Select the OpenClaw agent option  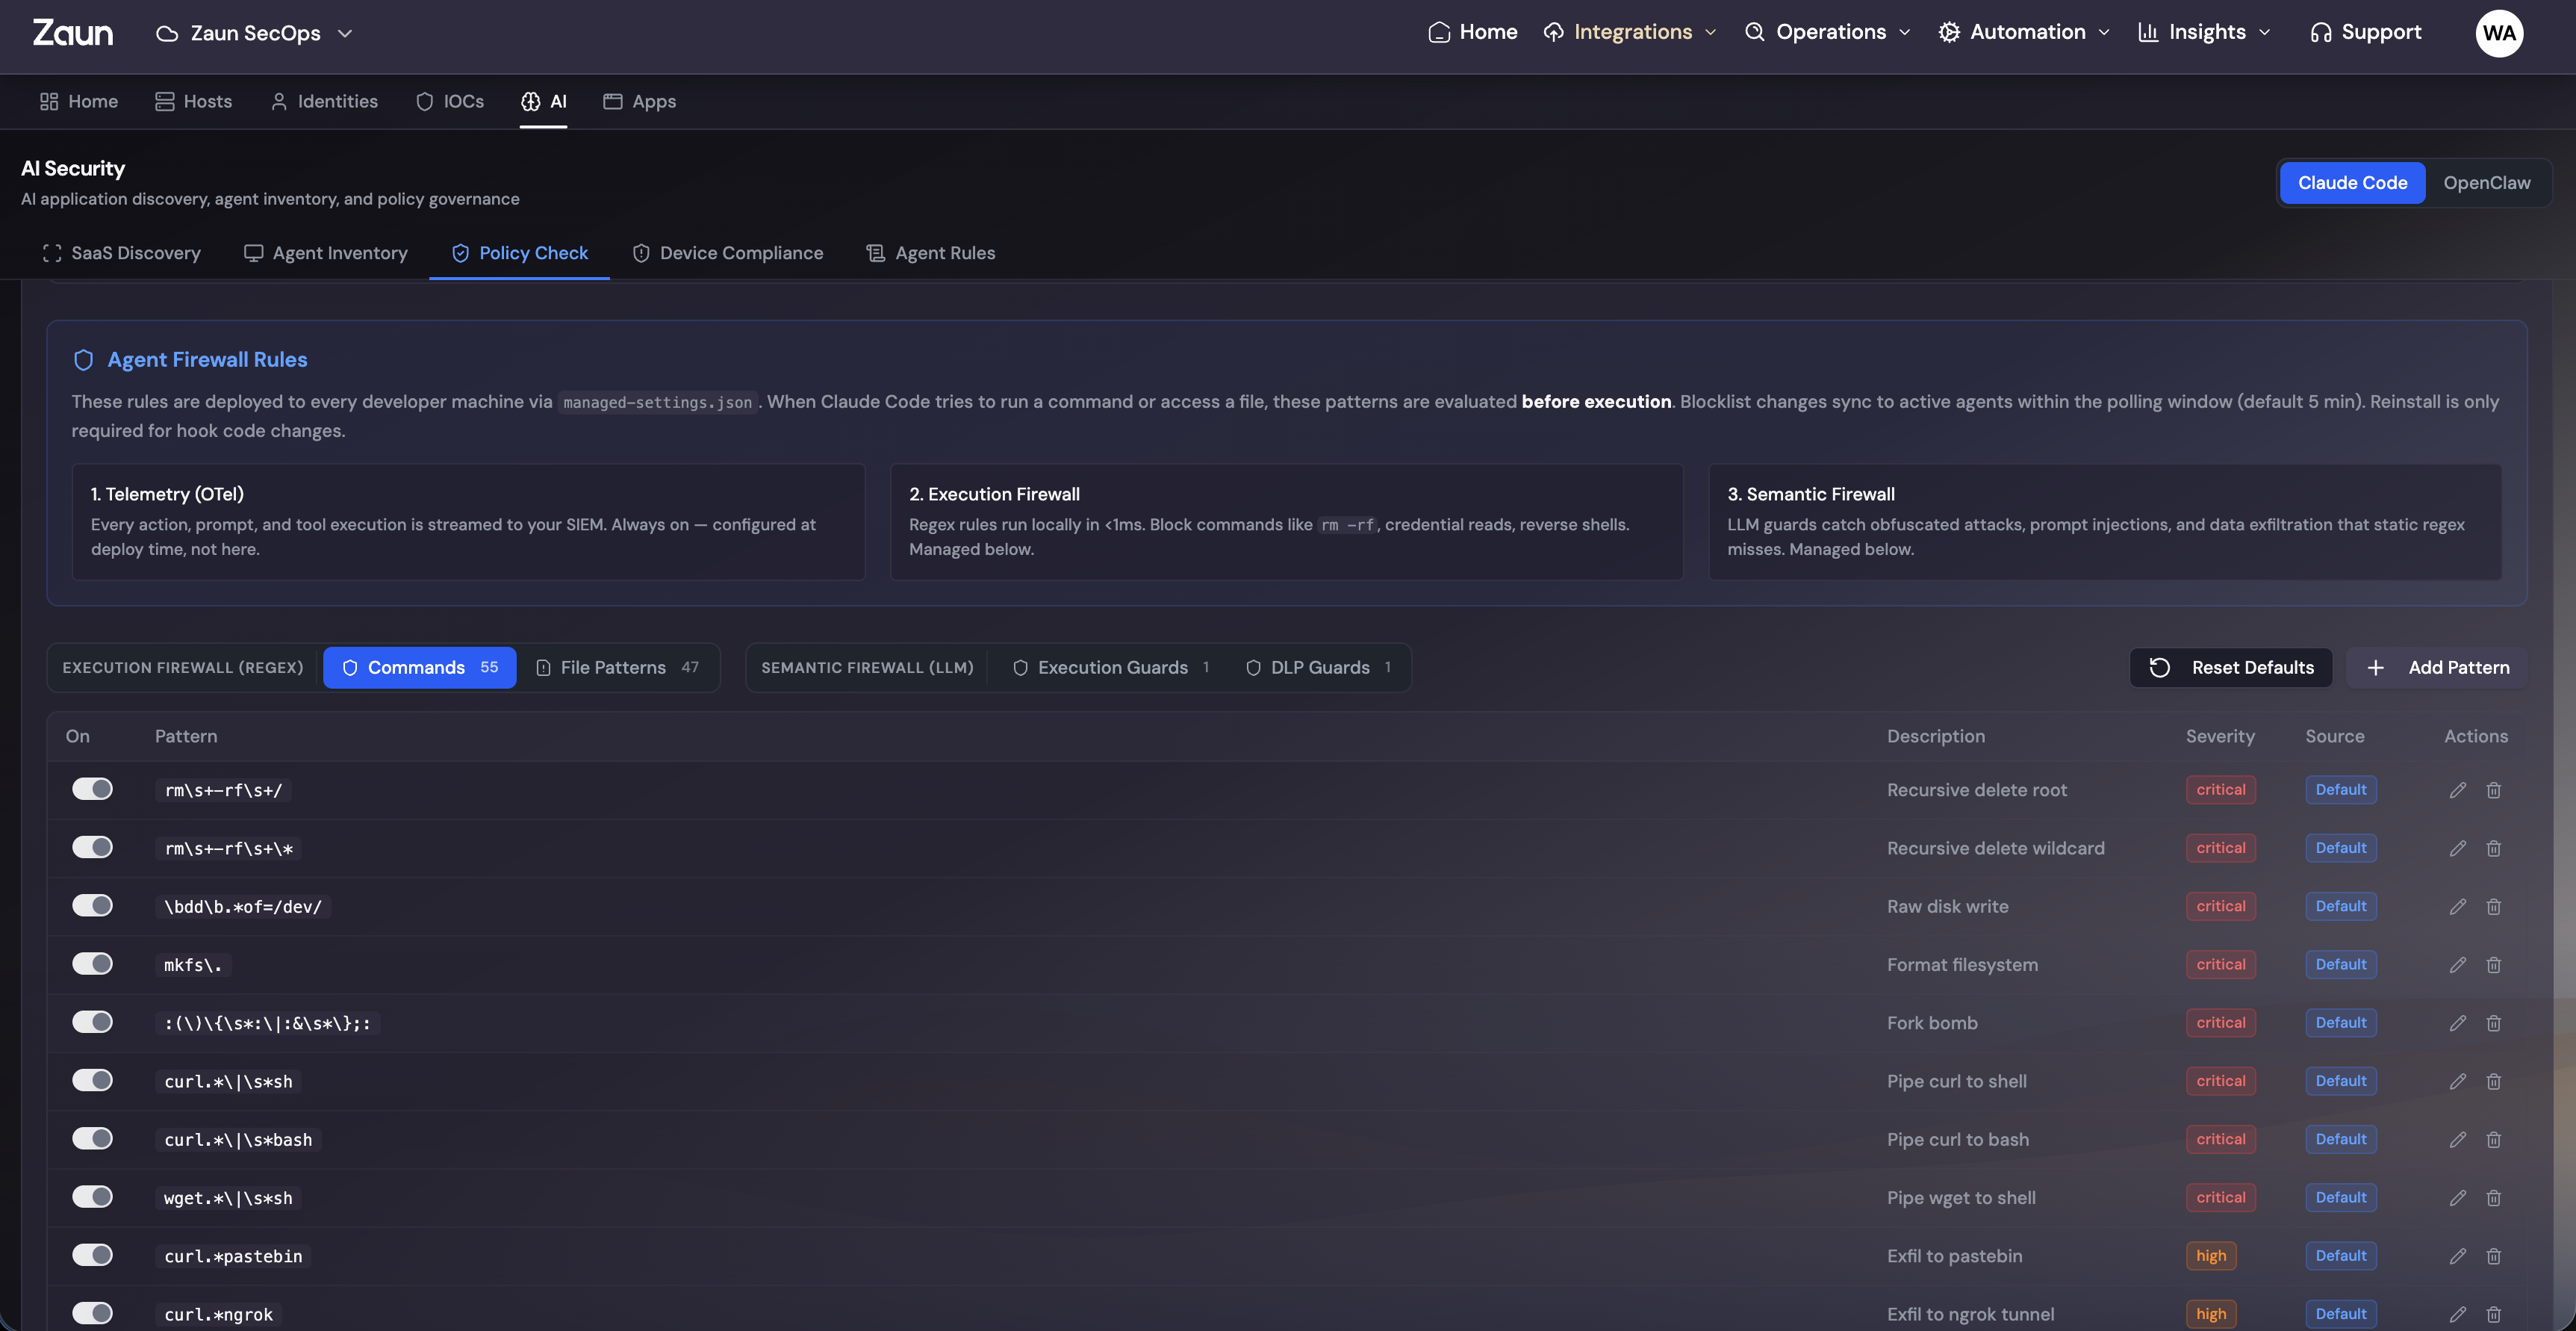pos(2486,183)
